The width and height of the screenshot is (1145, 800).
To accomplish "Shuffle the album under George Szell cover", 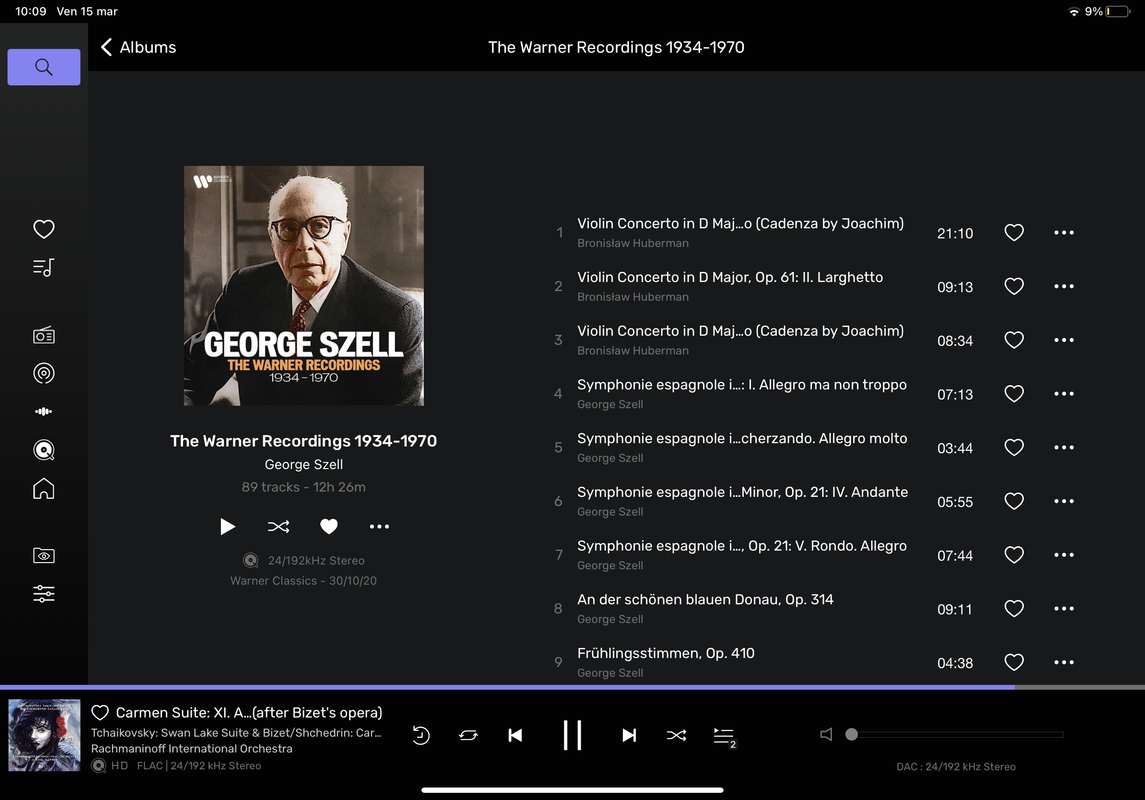I will coord(278,526).
